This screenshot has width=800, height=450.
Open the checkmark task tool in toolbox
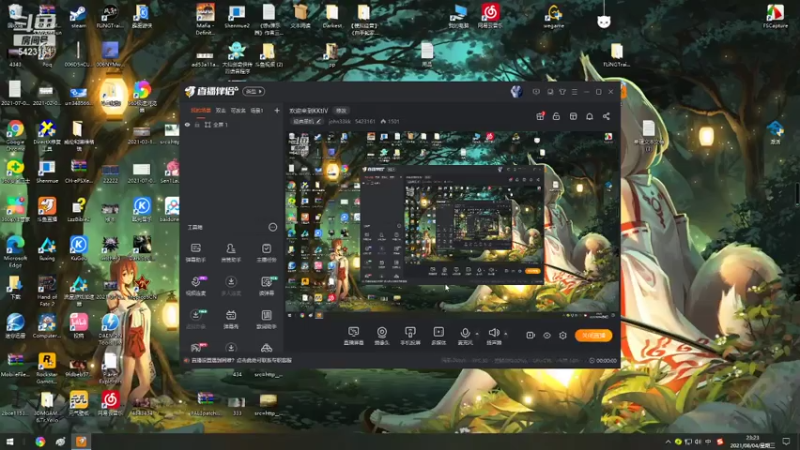pyautogui.click(x=266, y=253)
